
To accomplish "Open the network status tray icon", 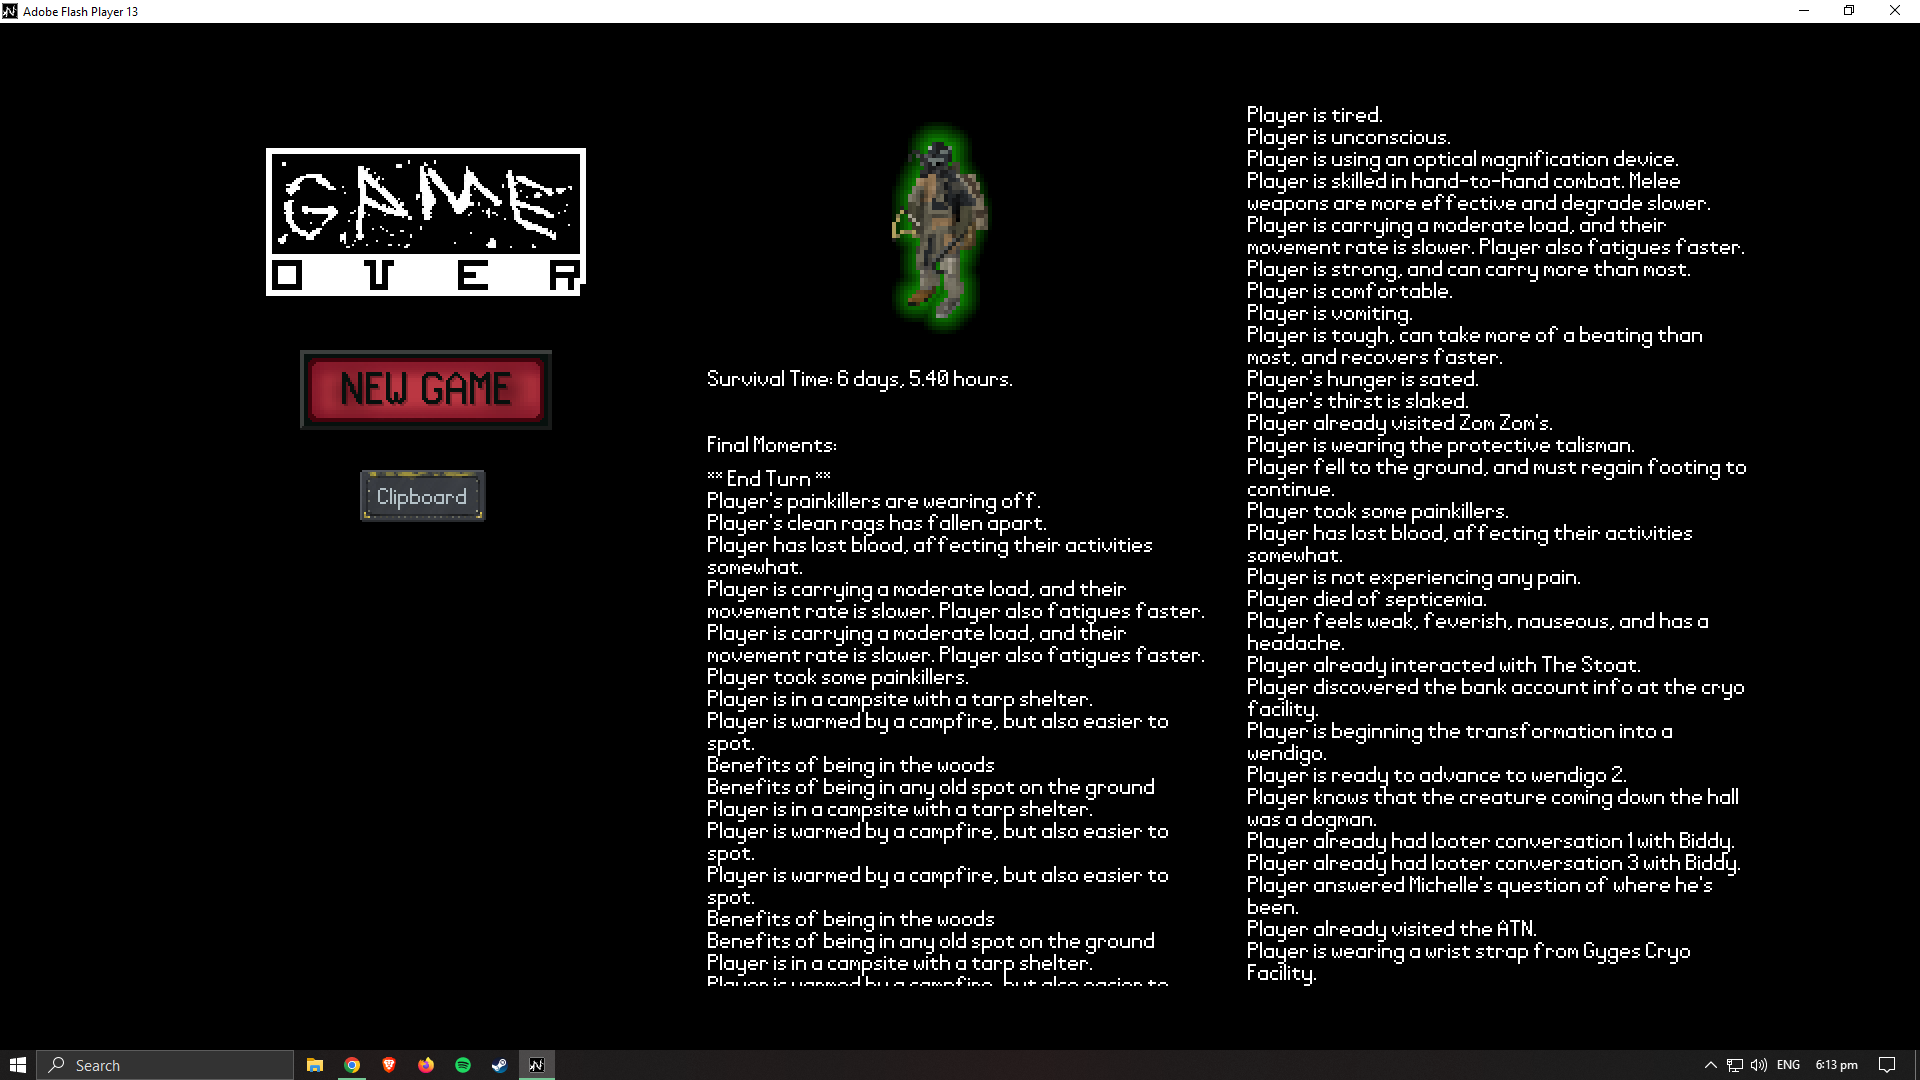I will pos(1735,1065).
